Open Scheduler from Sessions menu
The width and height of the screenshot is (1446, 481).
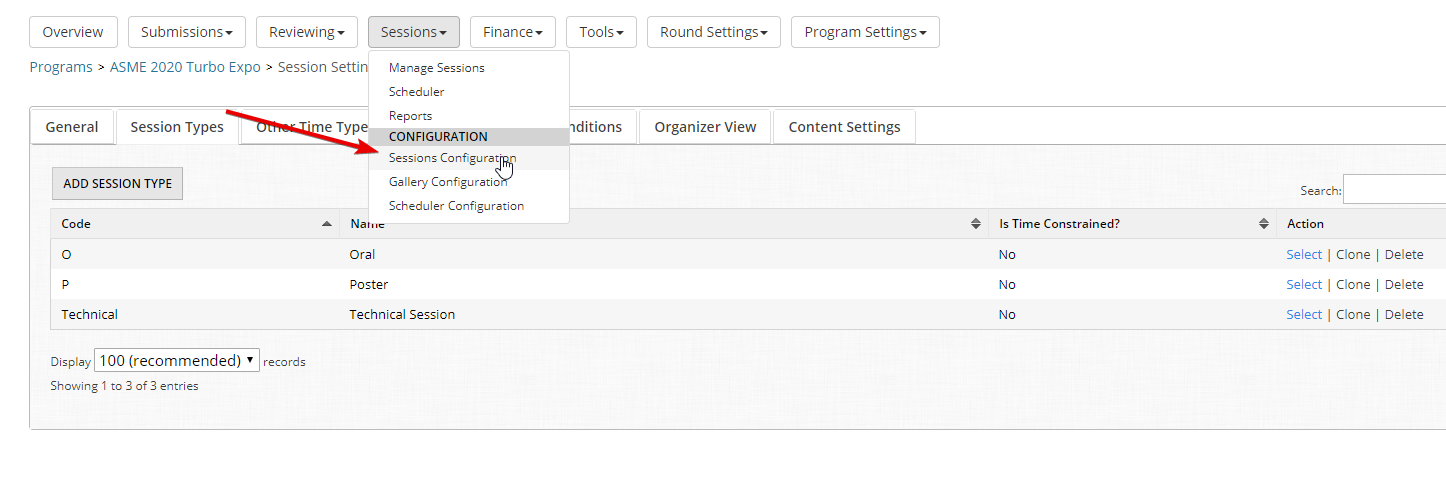click(x=416, y=92)
